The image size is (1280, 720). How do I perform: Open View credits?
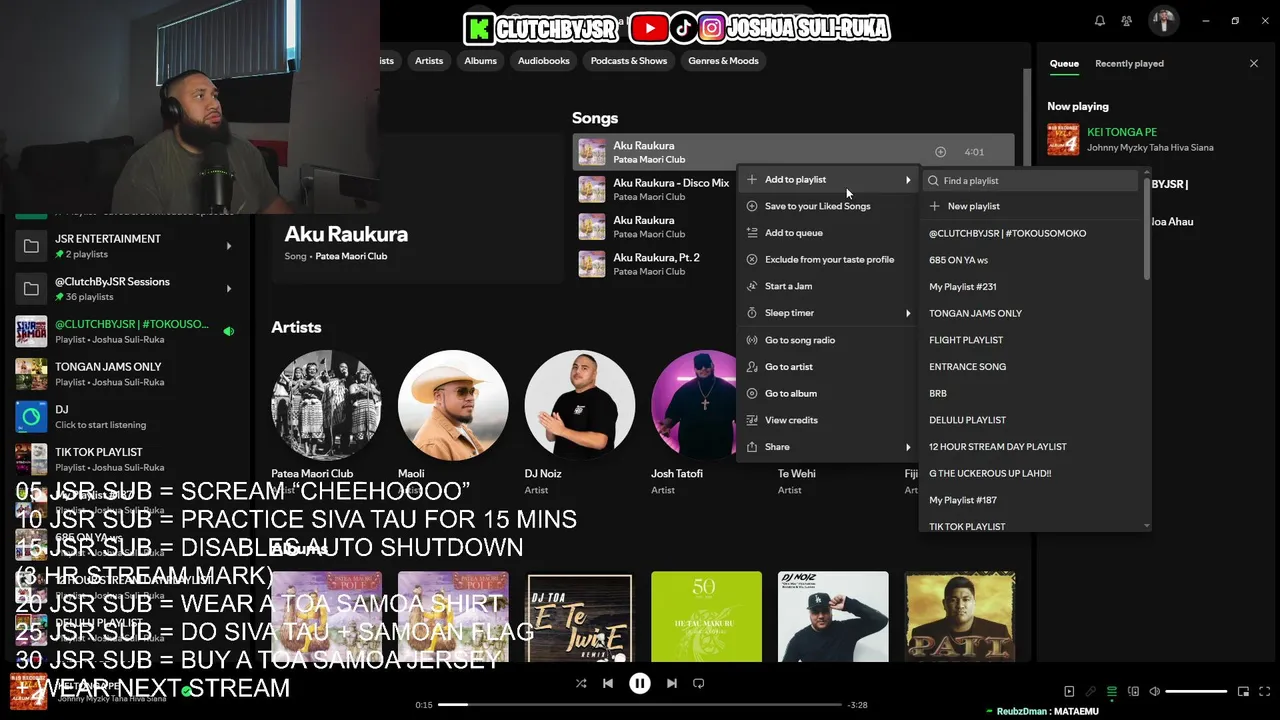(828, 420)
